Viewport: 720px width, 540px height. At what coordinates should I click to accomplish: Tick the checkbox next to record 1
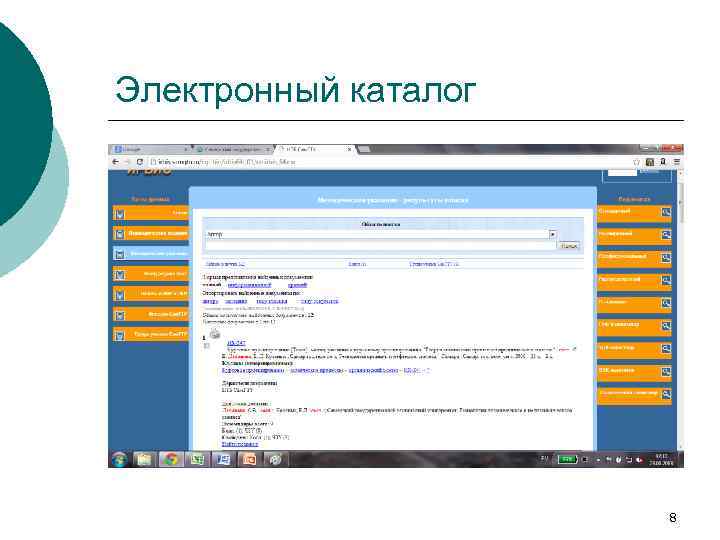coord(207,346)
